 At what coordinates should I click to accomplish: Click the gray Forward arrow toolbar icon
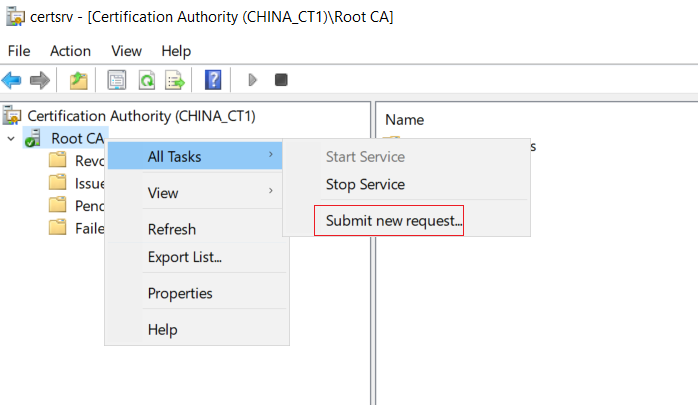point(40,81)
